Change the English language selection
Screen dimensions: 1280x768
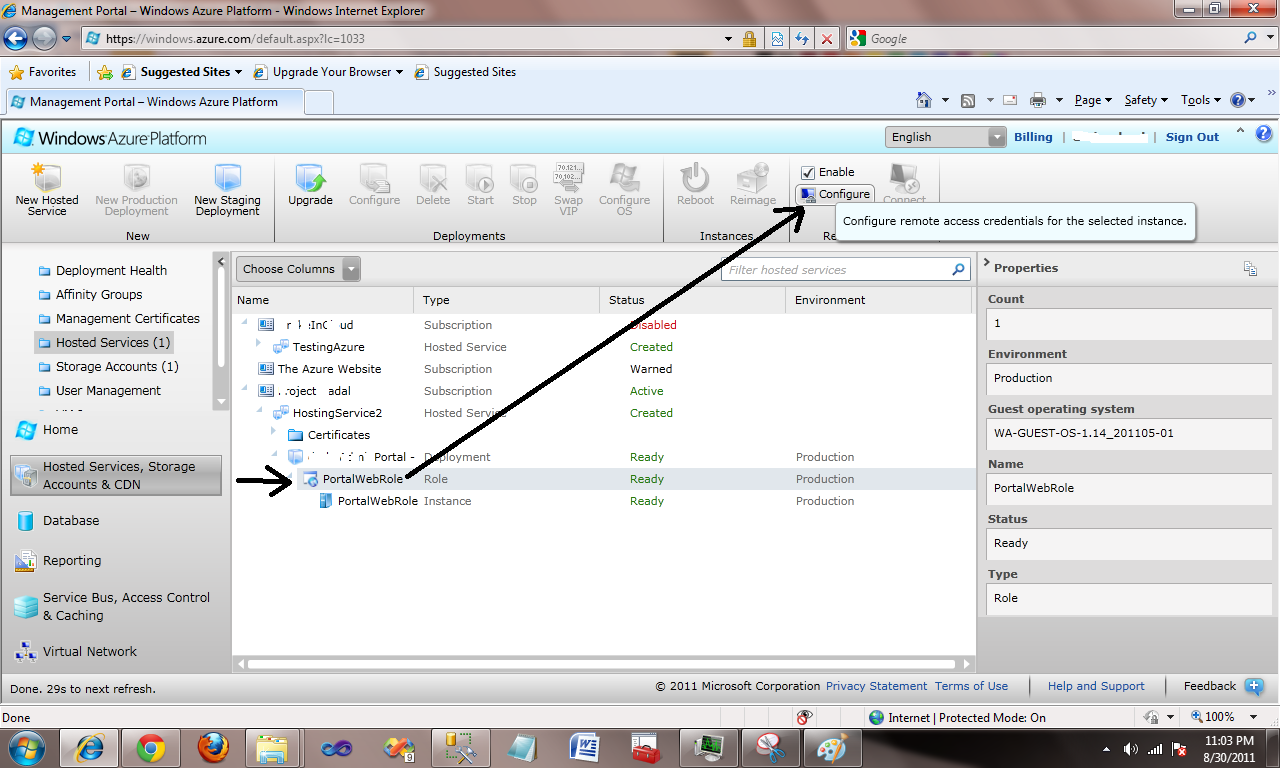(944, 135)
